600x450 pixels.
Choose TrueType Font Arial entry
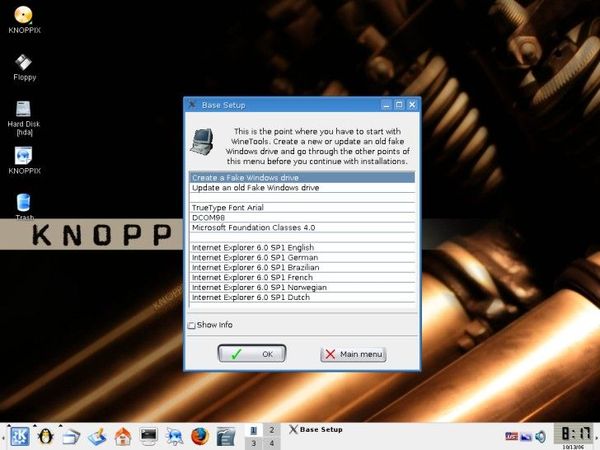click(x=301, y=207)
